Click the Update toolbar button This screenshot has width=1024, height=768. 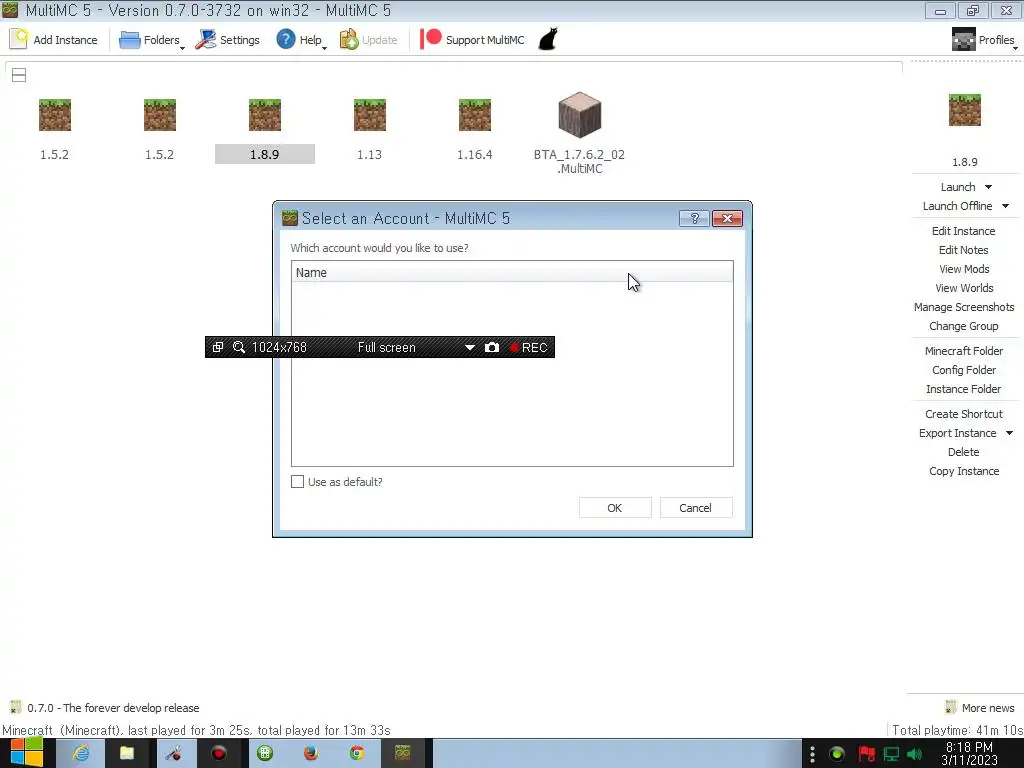coord(368,40)
